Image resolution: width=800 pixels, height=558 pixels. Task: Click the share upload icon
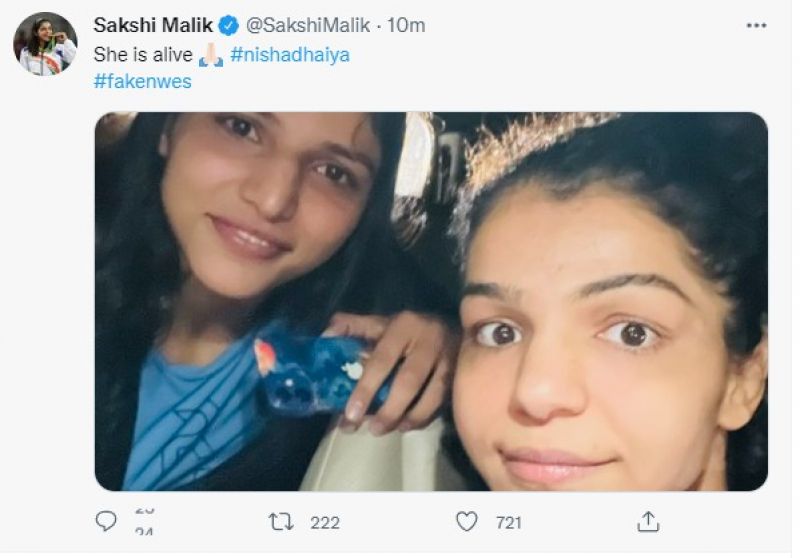[x=648, y=522]
